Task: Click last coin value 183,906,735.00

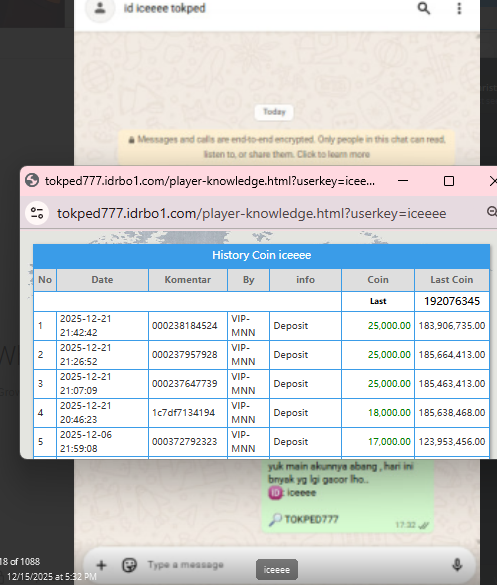Action: 452,326
